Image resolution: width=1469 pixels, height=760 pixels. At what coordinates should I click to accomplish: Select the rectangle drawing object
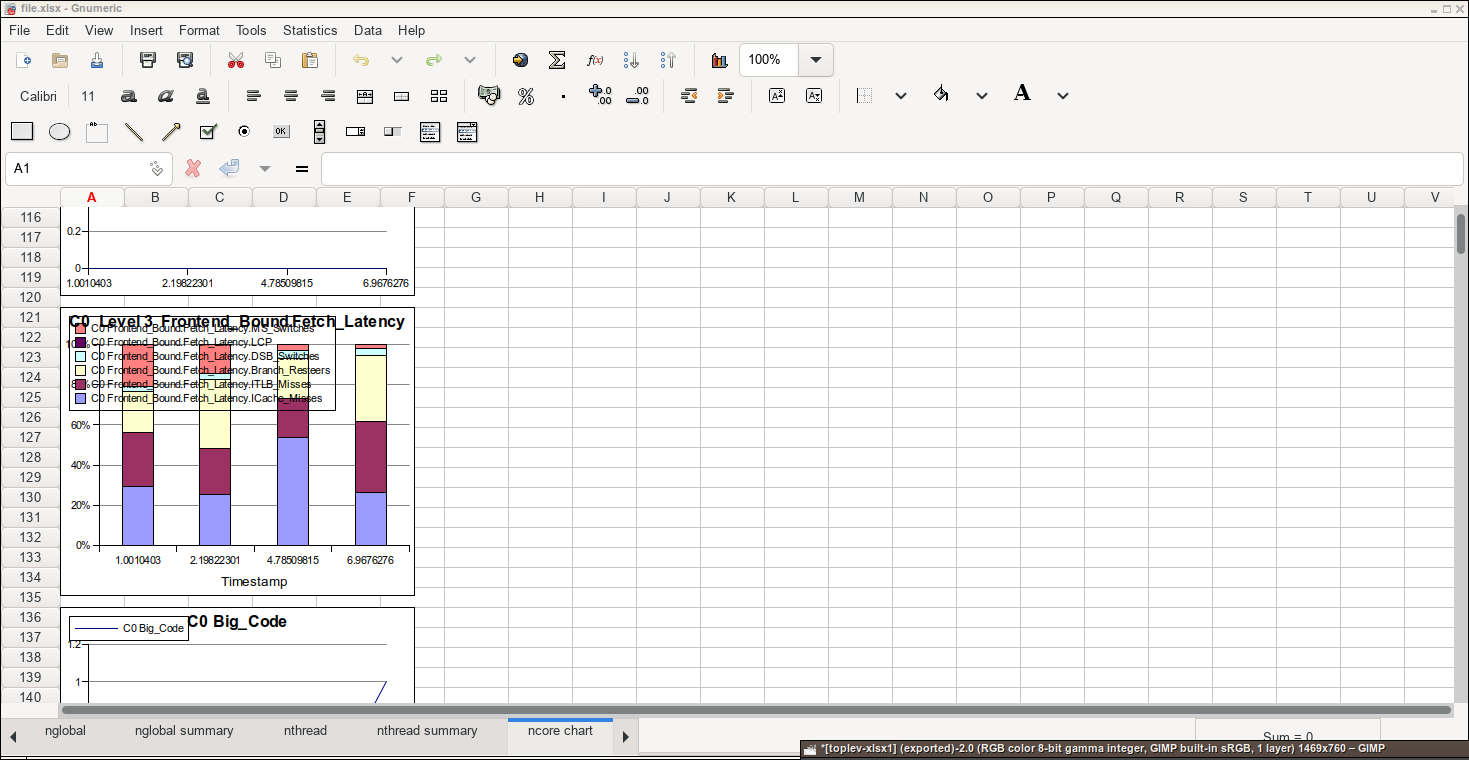[x=22, y=132]
